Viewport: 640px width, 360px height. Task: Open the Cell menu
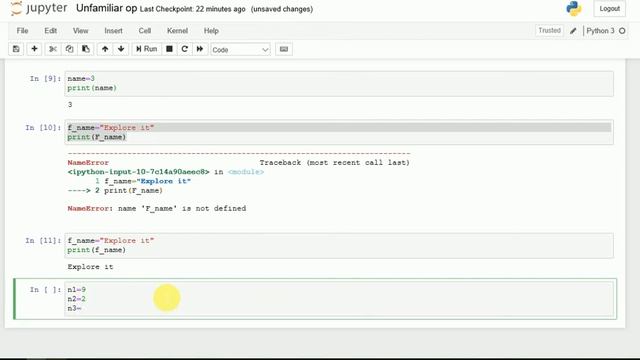point(144,31)
